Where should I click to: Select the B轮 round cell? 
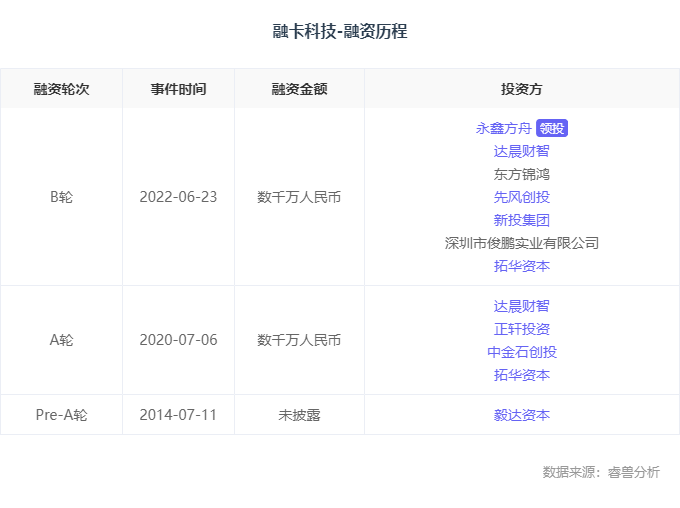62,197
